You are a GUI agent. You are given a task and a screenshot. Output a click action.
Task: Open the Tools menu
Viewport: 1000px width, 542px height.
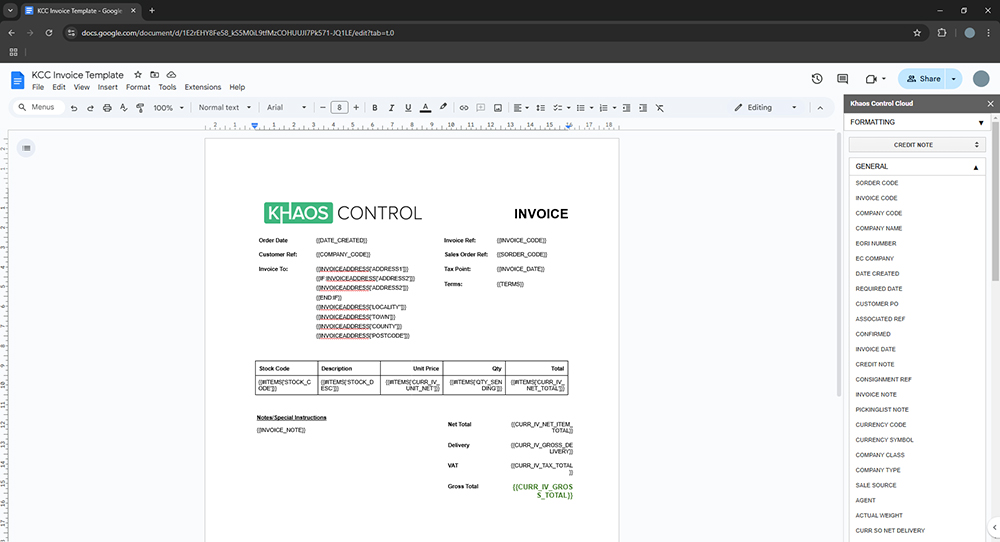coord(167,87)
